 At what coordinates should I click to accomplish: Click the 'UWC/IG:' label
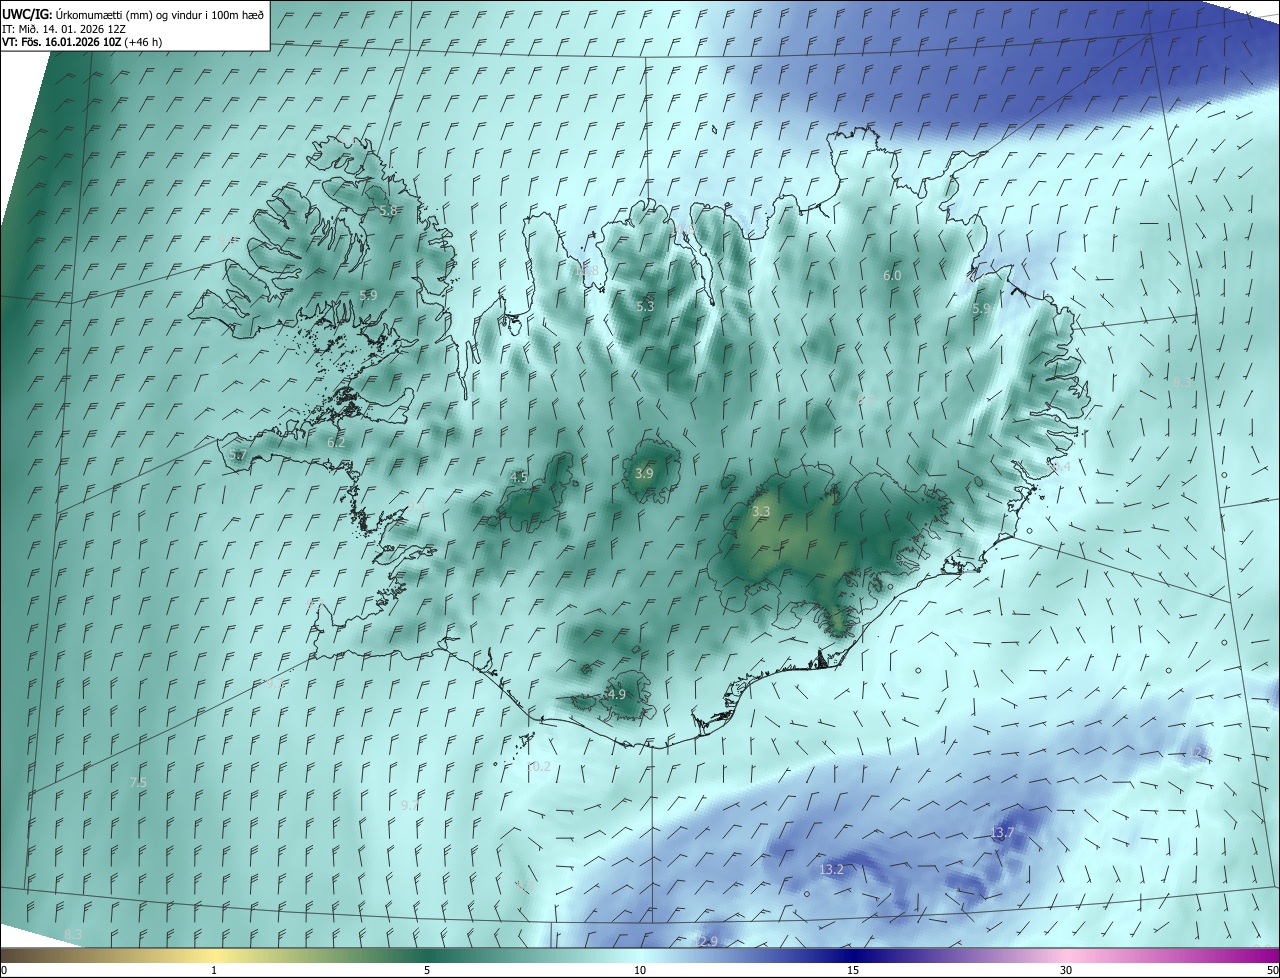28,14
